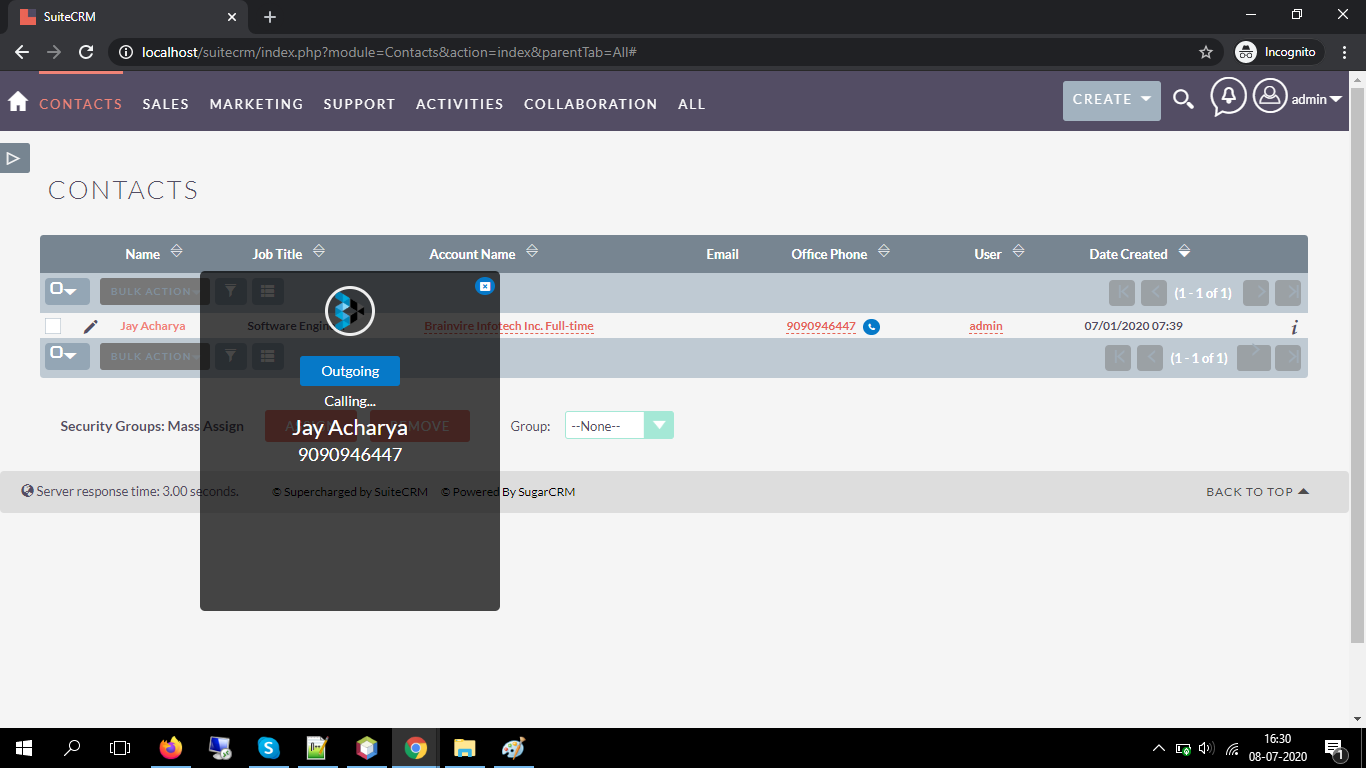The image size is (1366, 768).
Task: Open the Windows notification center
Action: coord(1334,748)
